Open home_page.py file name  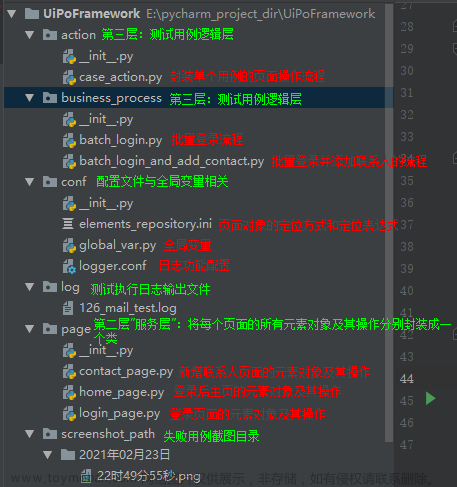coord(121,393)
